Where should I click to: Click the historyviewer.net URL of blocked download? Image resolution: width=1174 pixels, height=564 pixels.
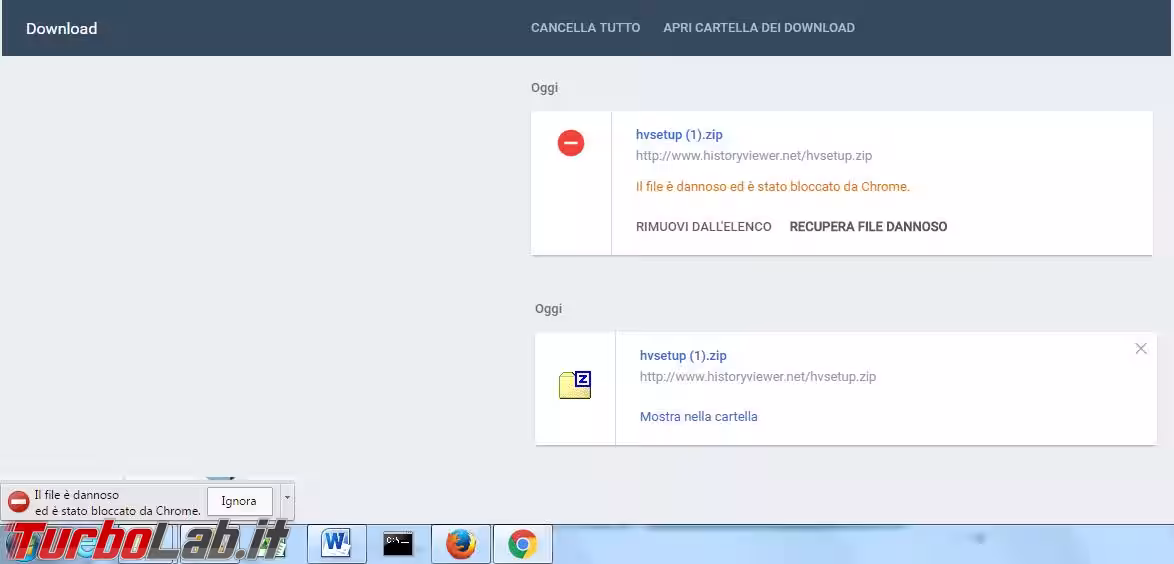[x=754, y=156]
